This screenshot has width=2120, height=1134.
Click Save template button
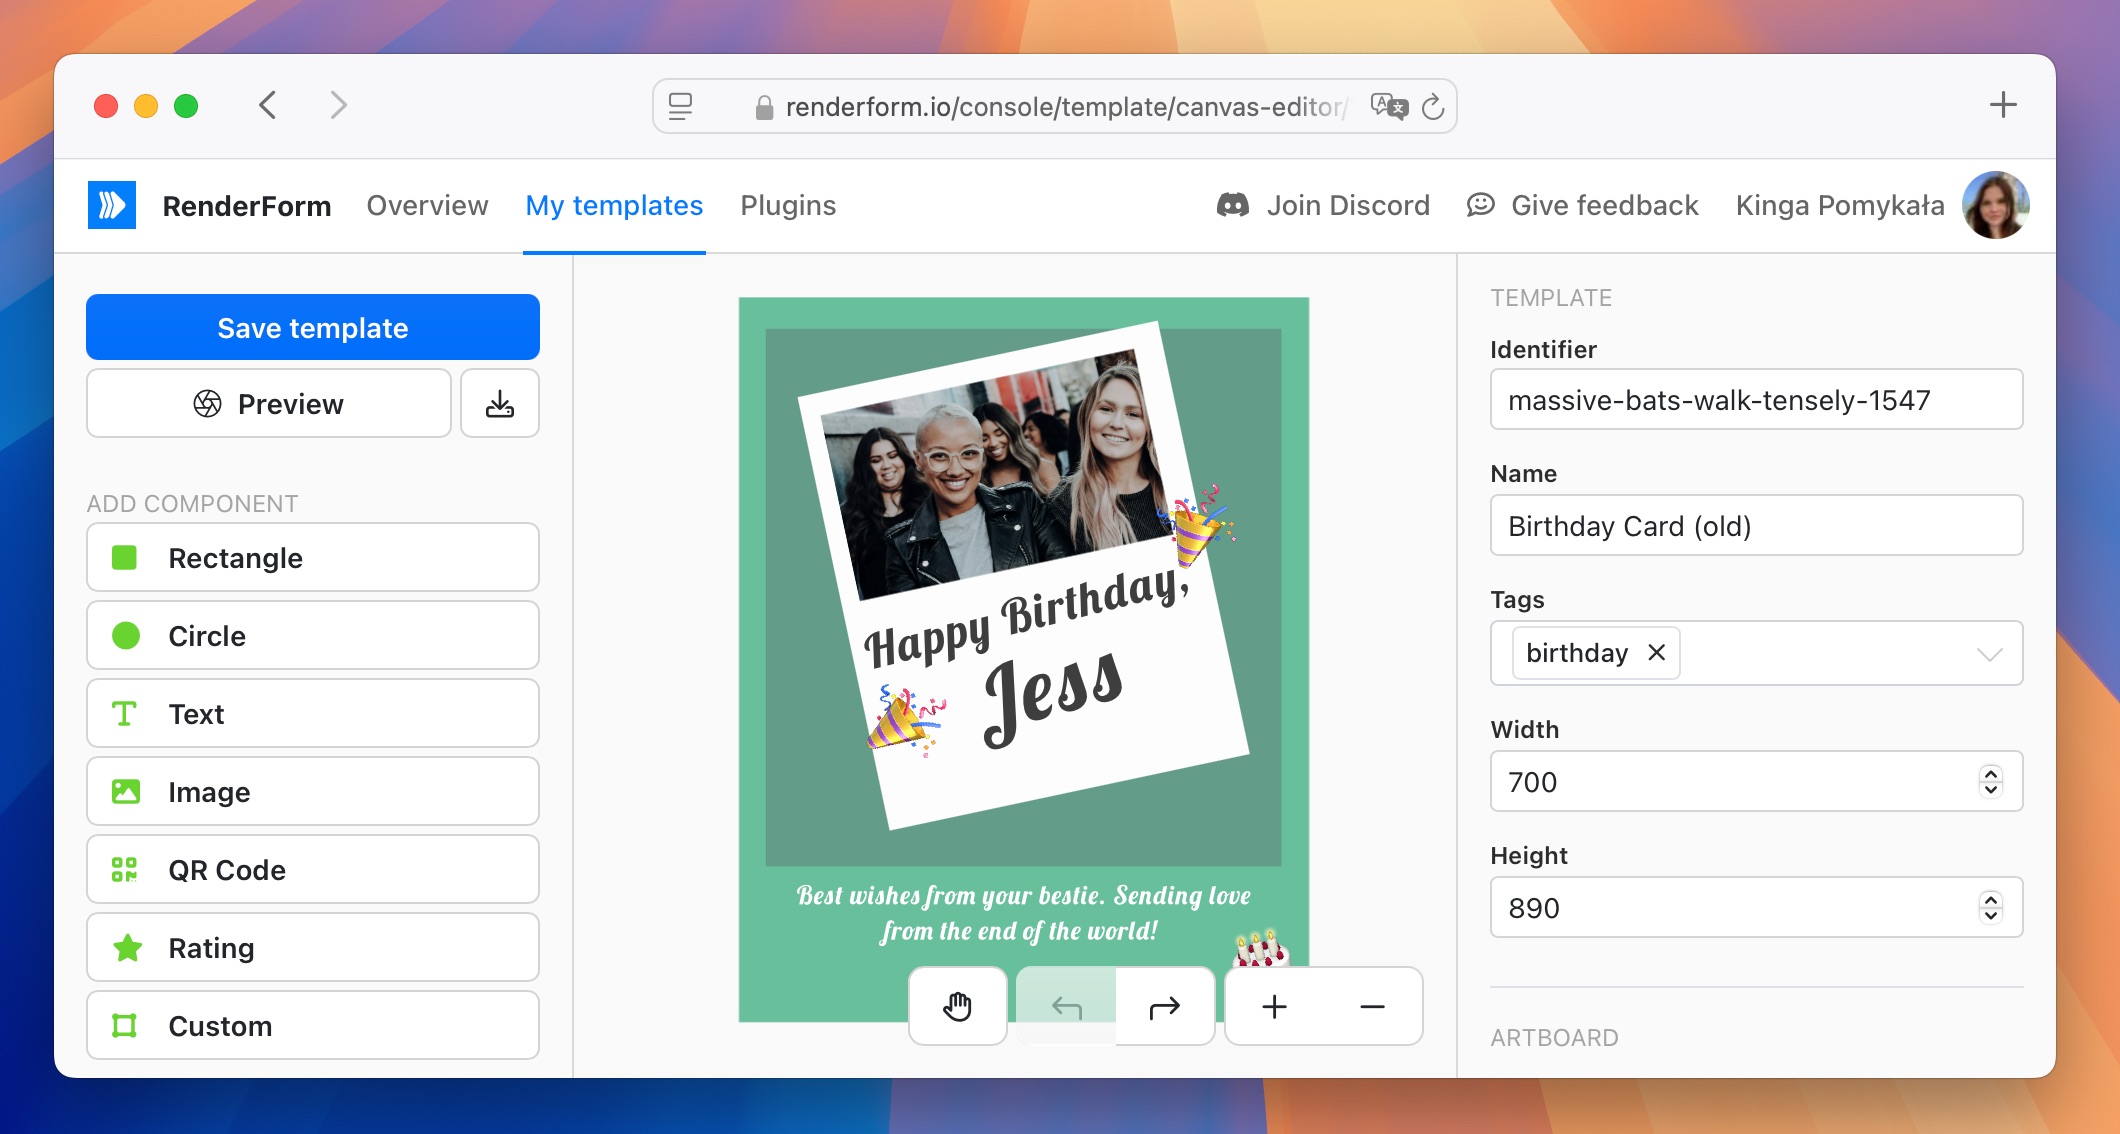pos(313,327)
